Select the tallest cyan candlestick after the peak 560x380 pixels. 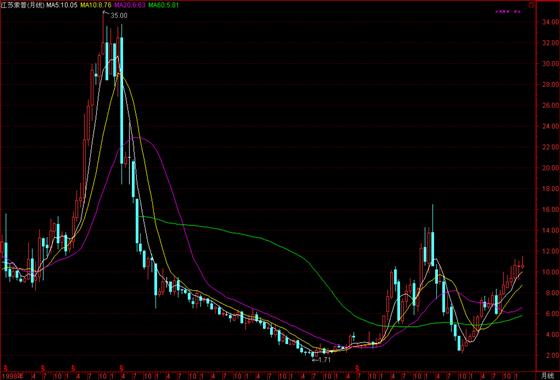(x=122, y=100)
